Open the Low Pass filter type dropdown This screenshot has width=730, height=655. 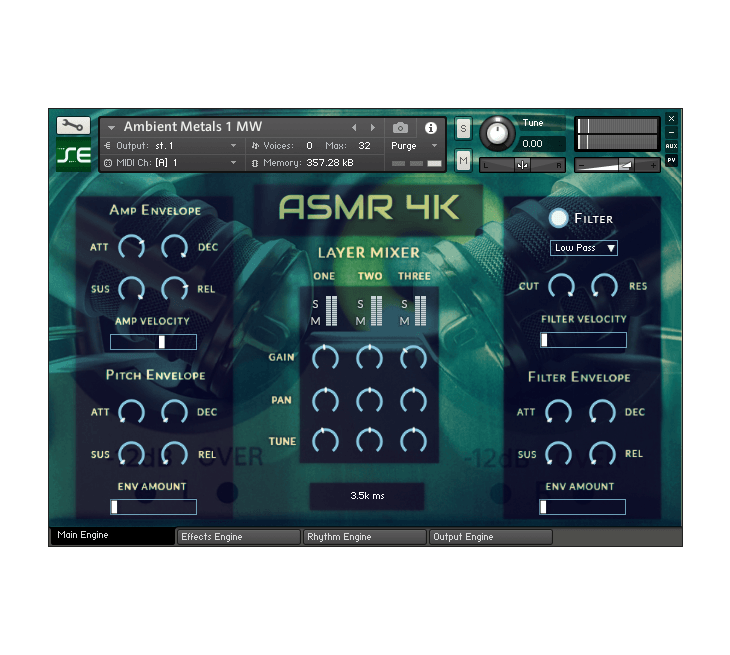(x=584, y=248)
